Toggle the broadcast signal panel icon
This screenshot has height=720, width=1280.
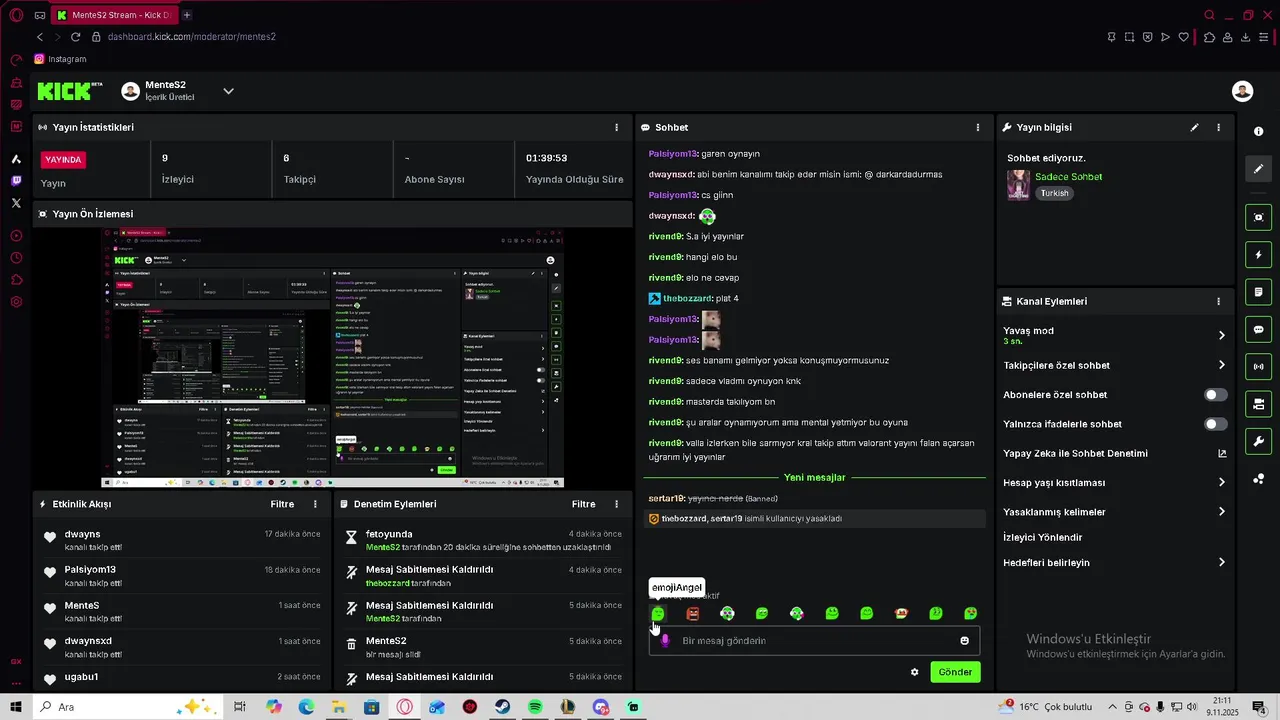point(1258,367)
